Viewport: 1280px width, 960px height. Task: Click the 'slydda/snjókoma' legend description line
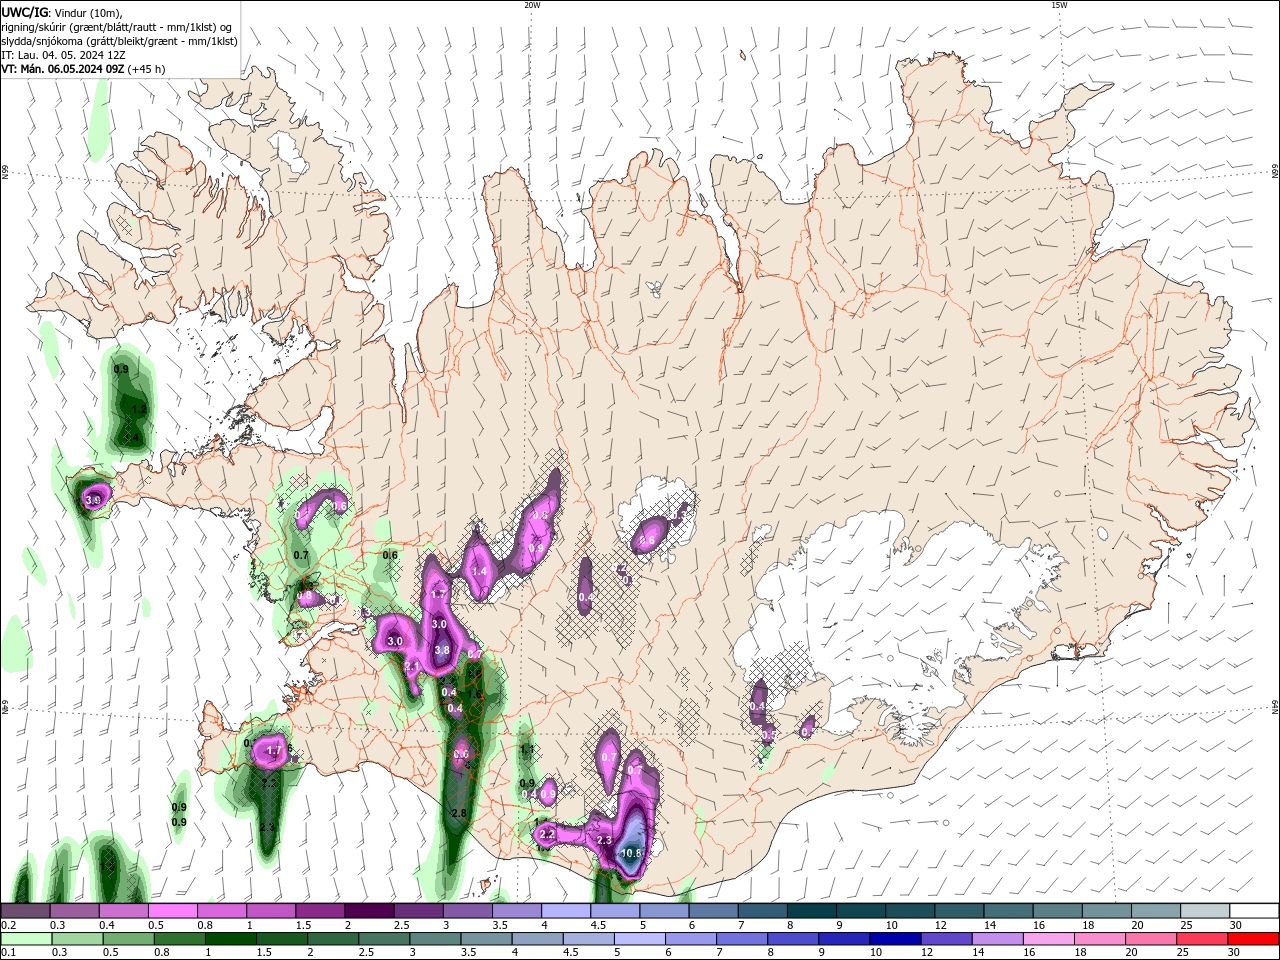tap(119, 41)
